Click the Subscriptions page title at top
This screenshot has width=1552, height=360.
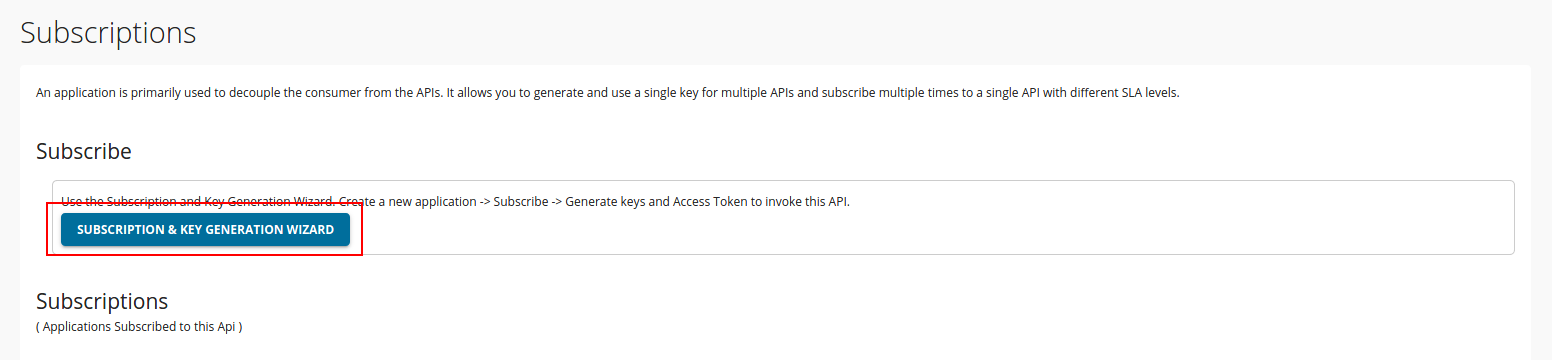click(x=108, y=32)
